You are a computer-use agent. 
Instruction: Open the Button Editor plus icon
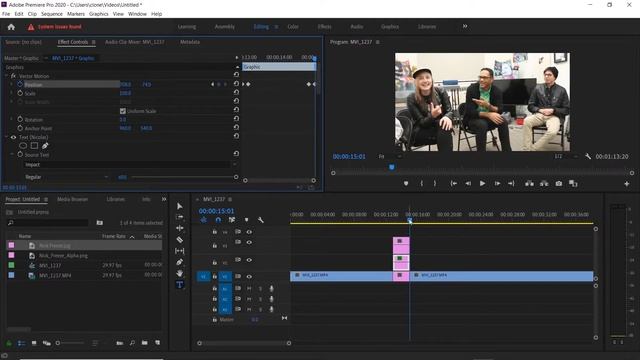click(x=627, y=184)
